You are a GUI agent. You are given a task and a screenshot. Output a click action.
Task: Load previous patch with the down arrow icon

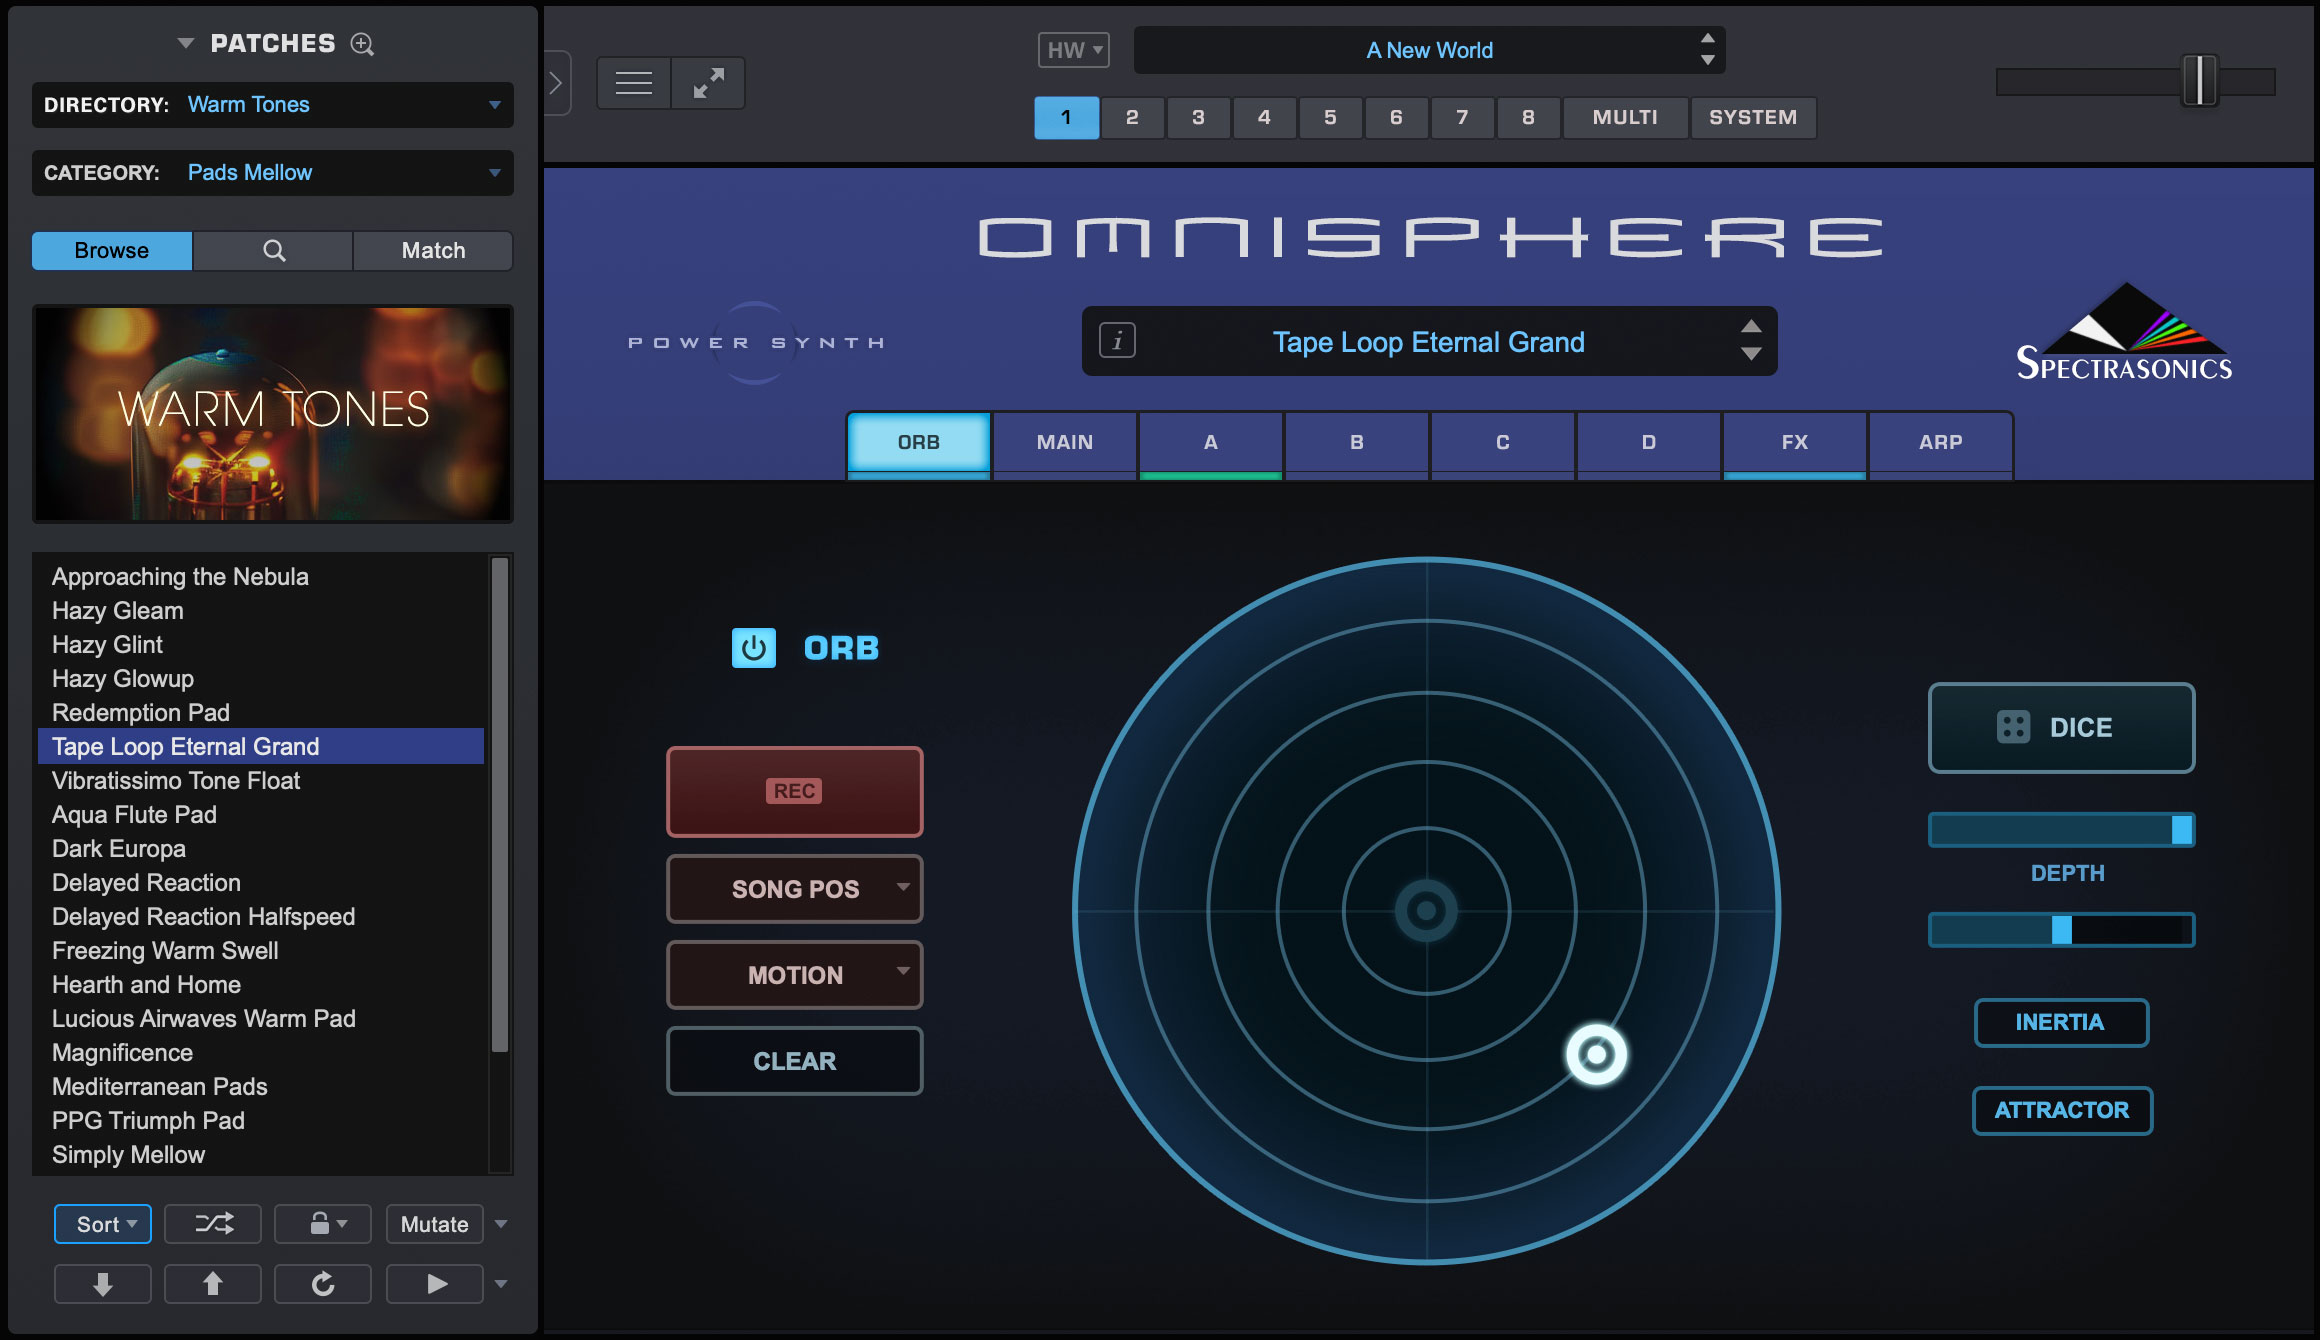point(102,1283)
